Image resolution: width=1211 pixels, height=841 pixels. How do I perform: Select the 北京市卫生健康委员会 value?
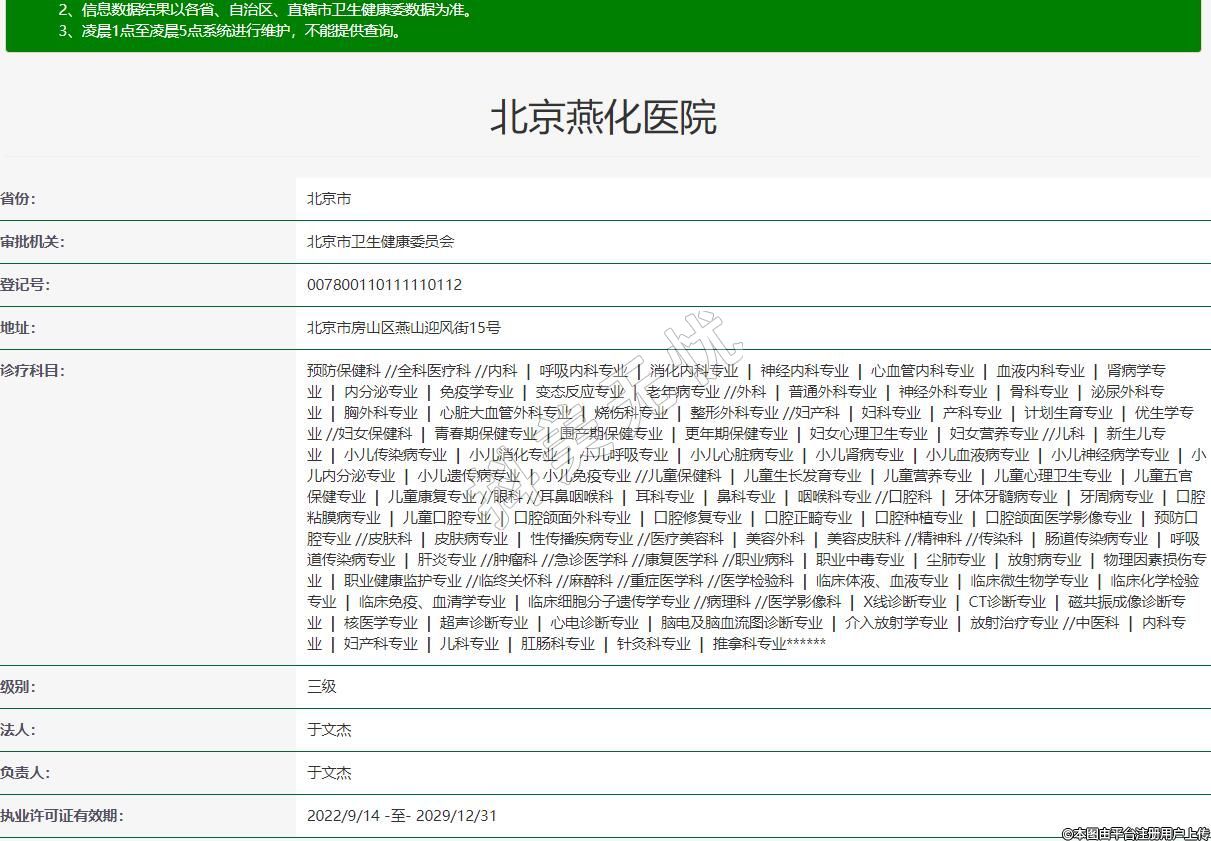pyautogui.click(x=380, y=242)
